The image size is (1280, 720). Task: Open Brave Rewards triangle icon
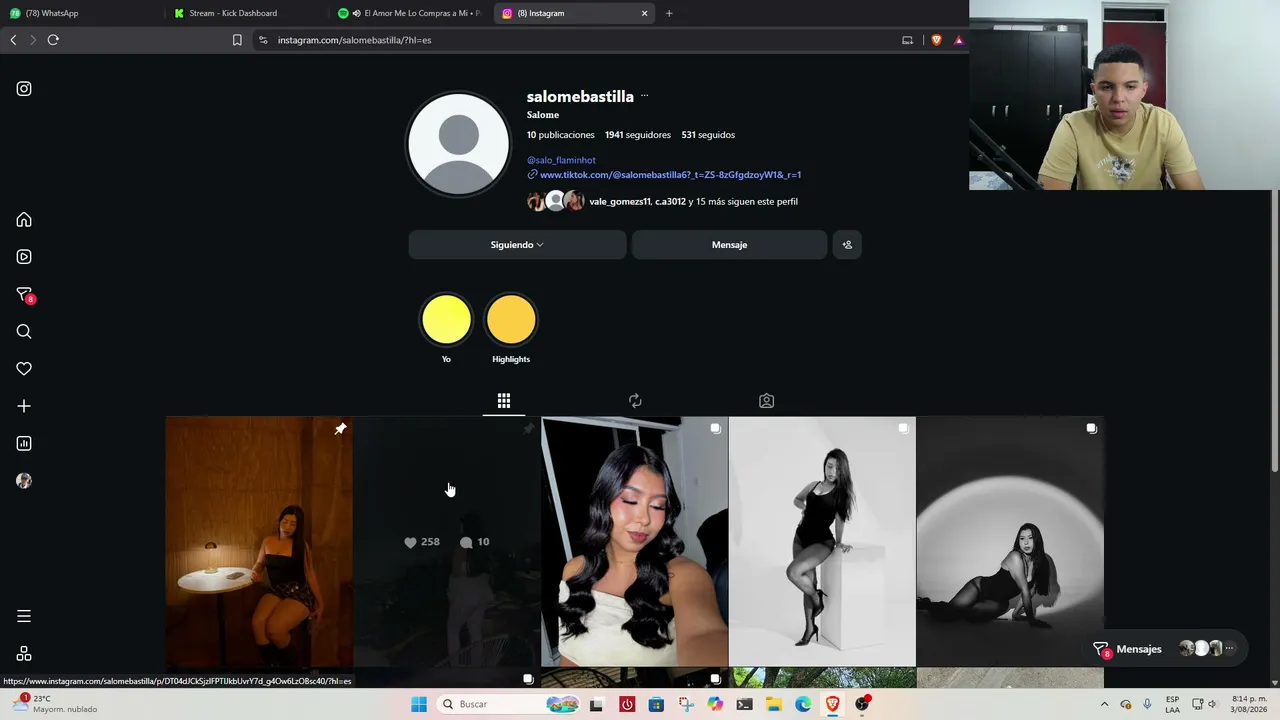pos(958,40)
